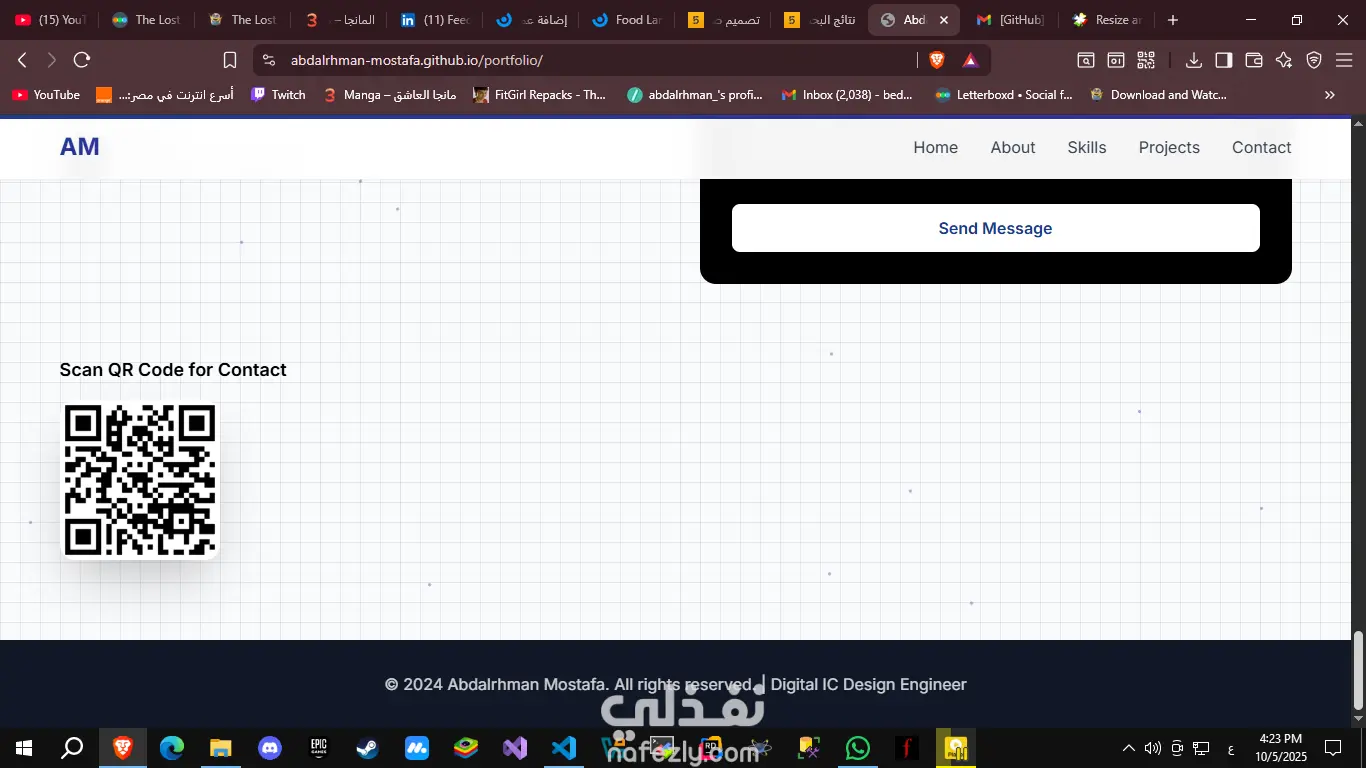Open the Windows notification center
This screenshot has height=768, width=1366.
pos(1332,748)
